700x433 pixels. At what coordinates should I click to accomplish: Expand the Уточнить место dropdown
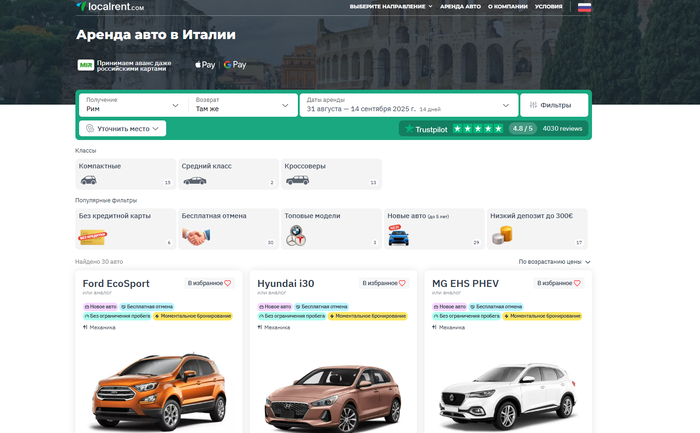123,129
